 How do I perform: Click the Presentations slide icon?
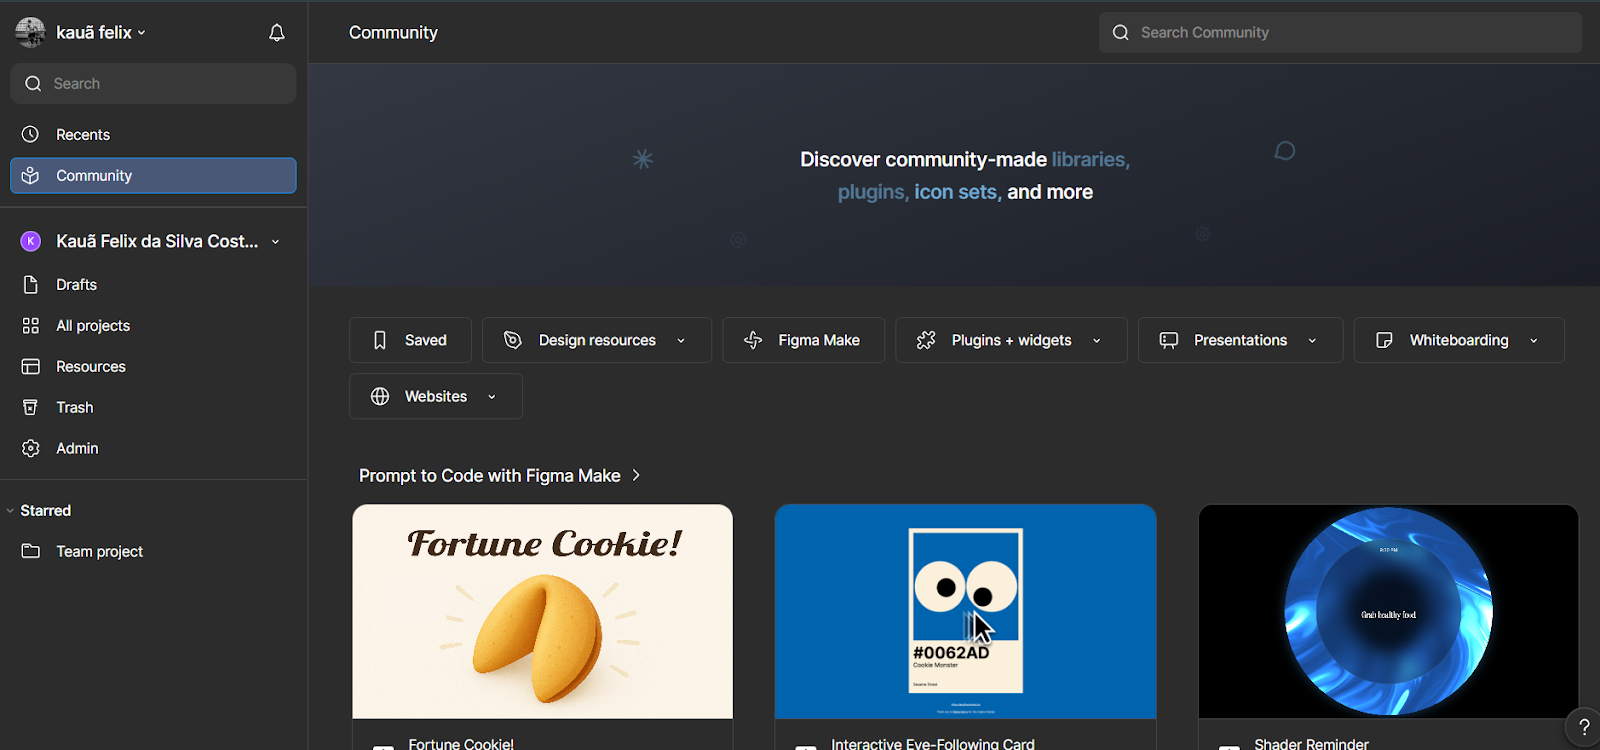pyautogui.click(x=1169, y=340)
